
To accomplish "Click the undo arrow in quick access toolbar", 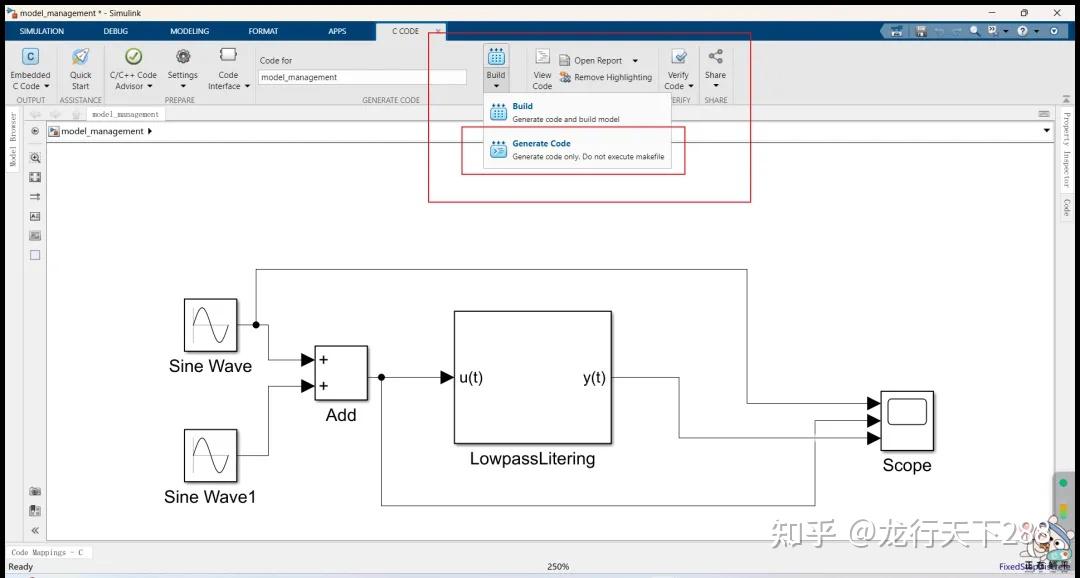I will pos(939,31).
